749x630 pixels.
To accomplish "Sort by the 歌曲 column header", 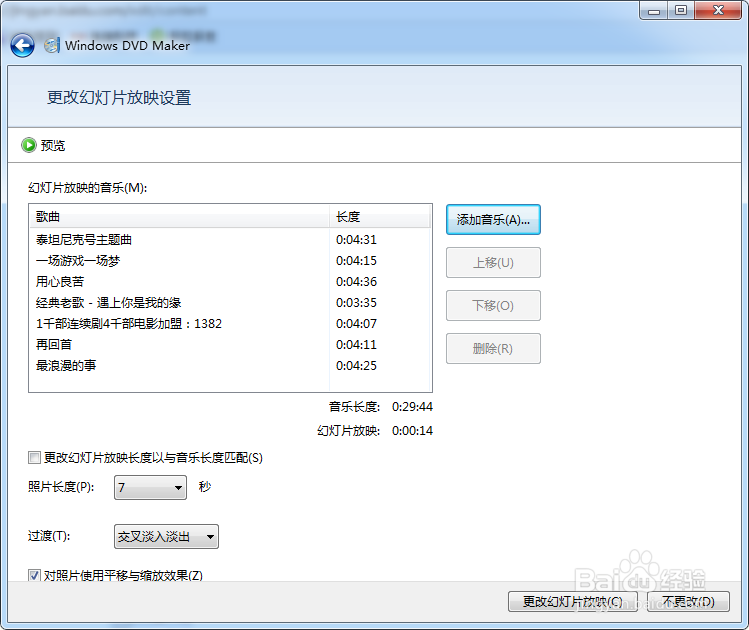I will point(179,216).
